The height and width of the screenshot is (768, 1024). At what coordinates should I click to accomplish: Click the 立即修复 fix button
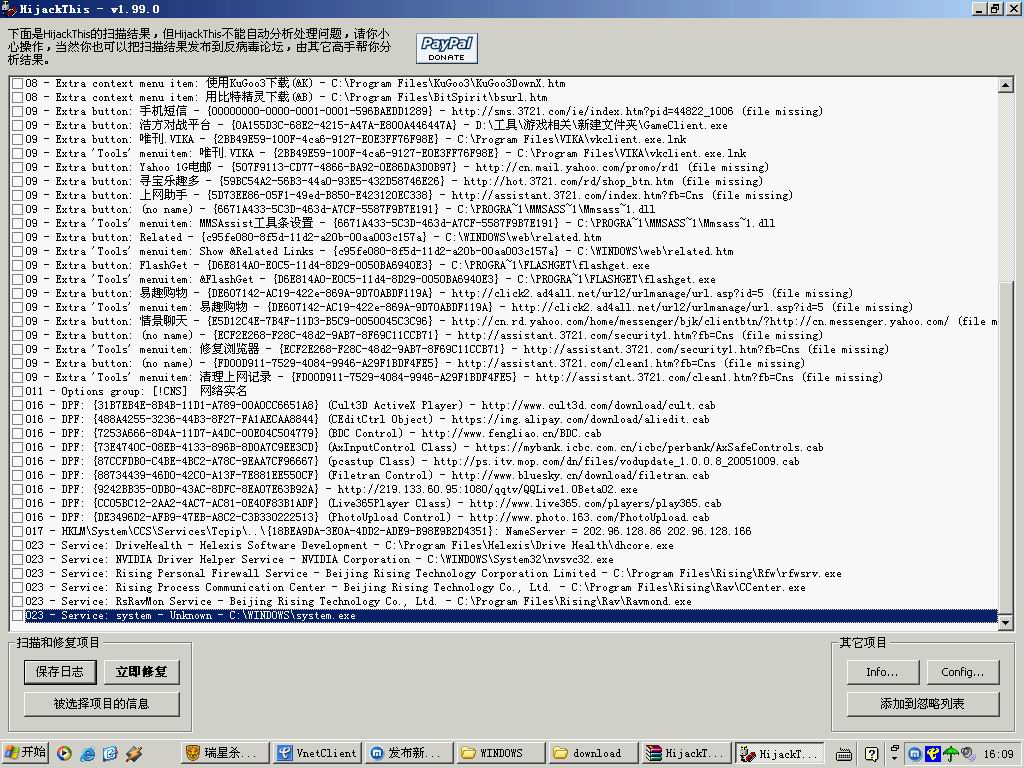[141, 671]
